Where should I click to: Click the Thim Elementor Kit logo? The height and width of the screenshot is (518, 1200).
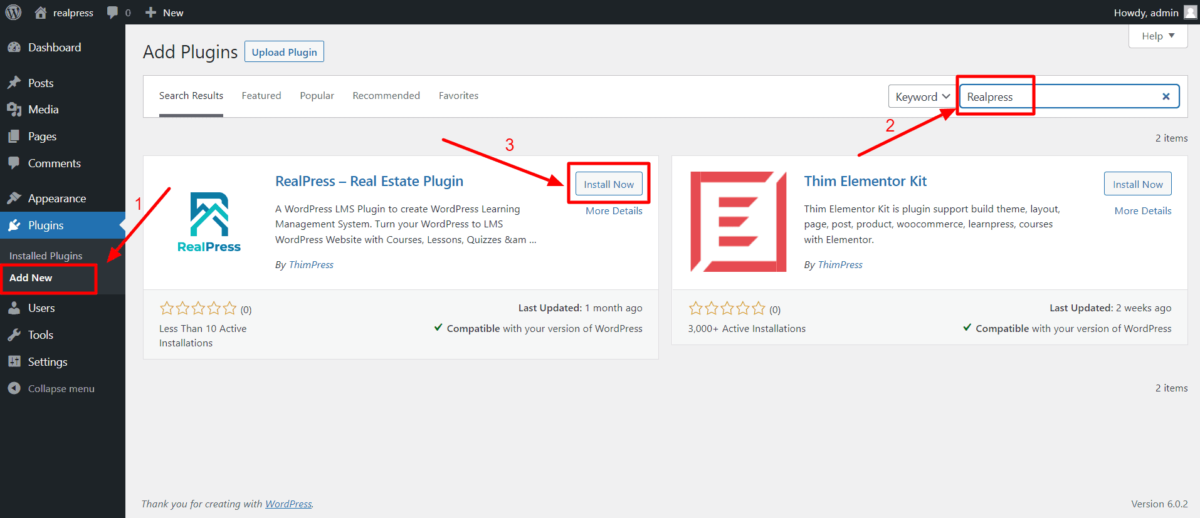point(738,221)
